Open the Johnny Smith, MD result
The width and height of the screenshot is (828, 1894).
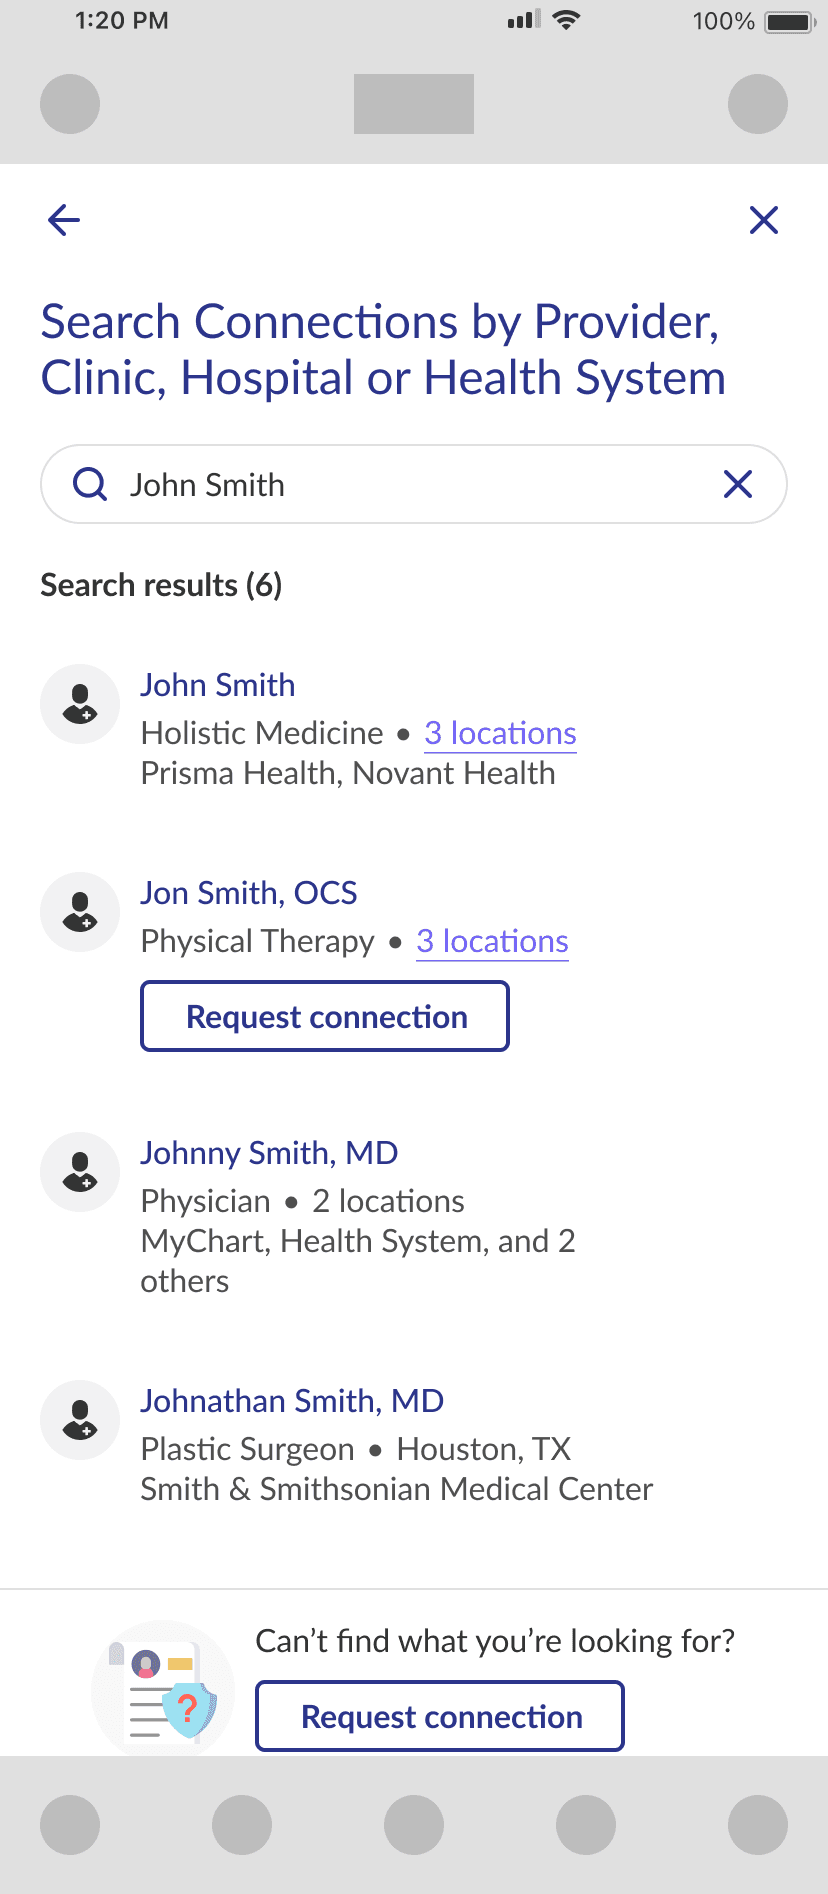click(x=269, y=1153)
